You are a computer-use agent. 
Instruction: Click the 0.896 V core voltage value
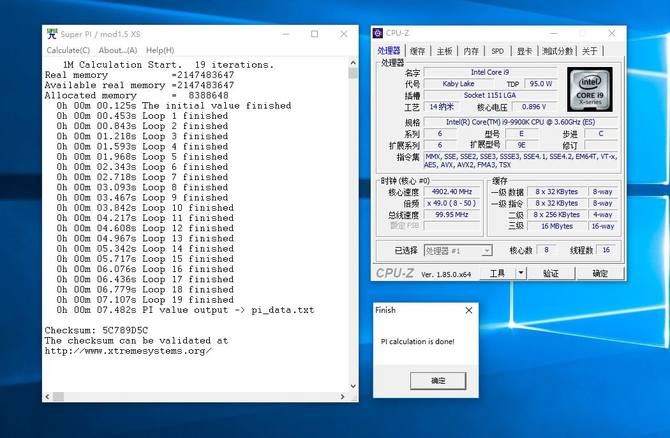coord(534,107)
